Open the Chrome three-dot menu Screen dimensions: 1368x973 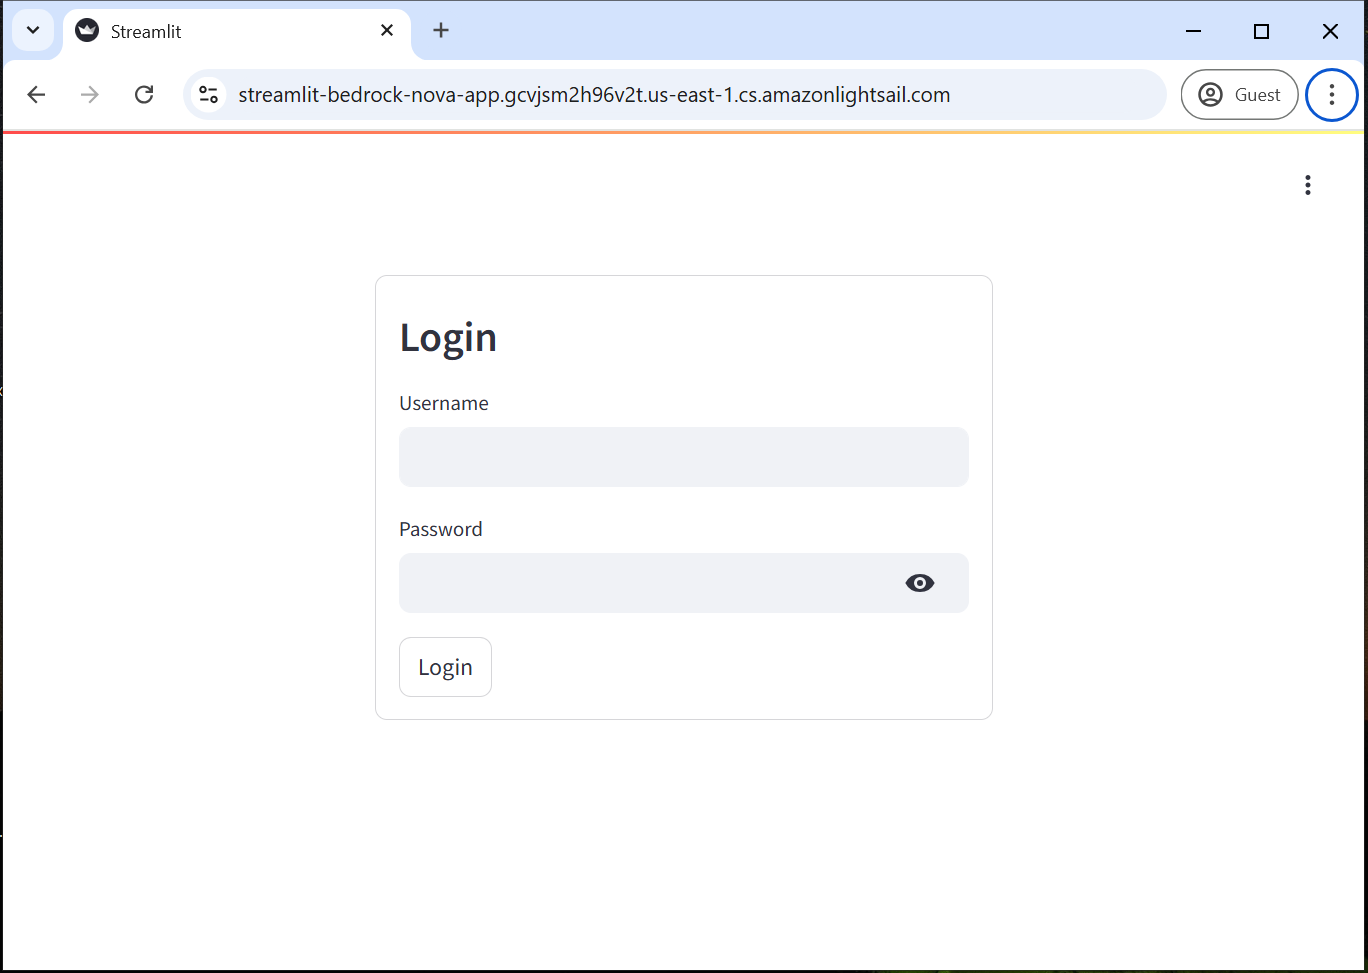[x=1331, y=95]
